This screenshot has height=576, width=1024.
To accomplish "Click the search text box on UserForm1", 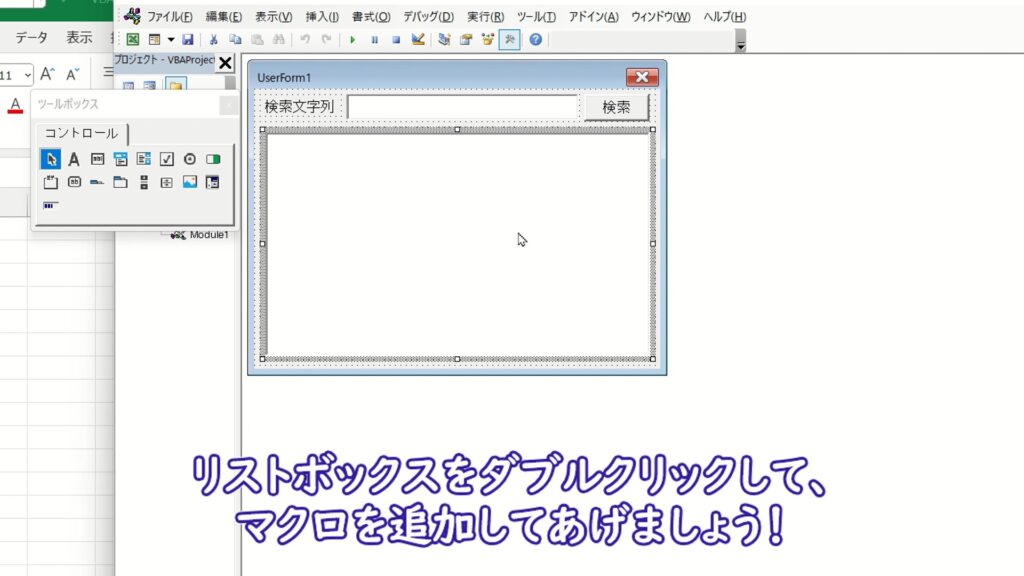I will 462,107.
